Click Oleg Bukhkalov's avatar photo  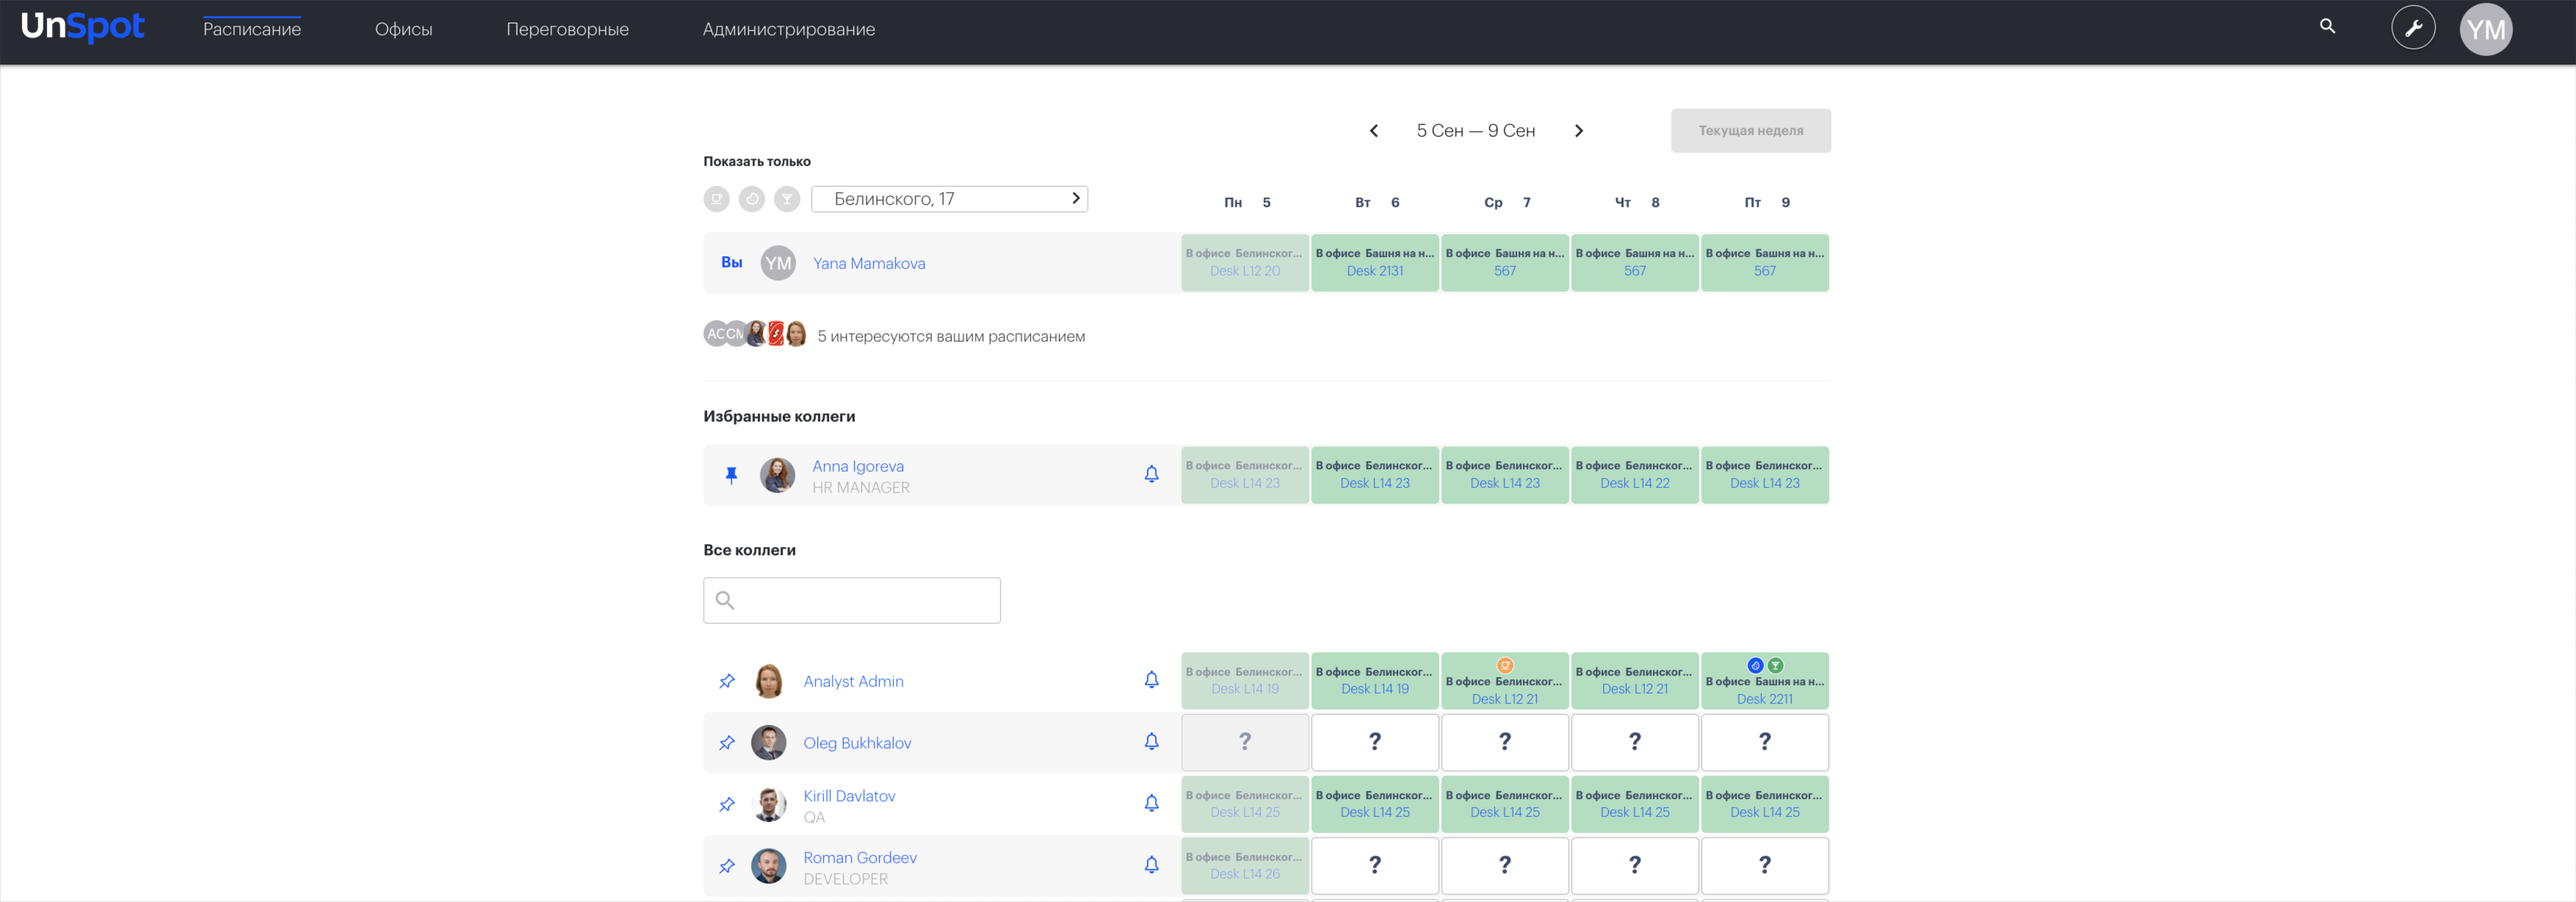click(768, 743)
